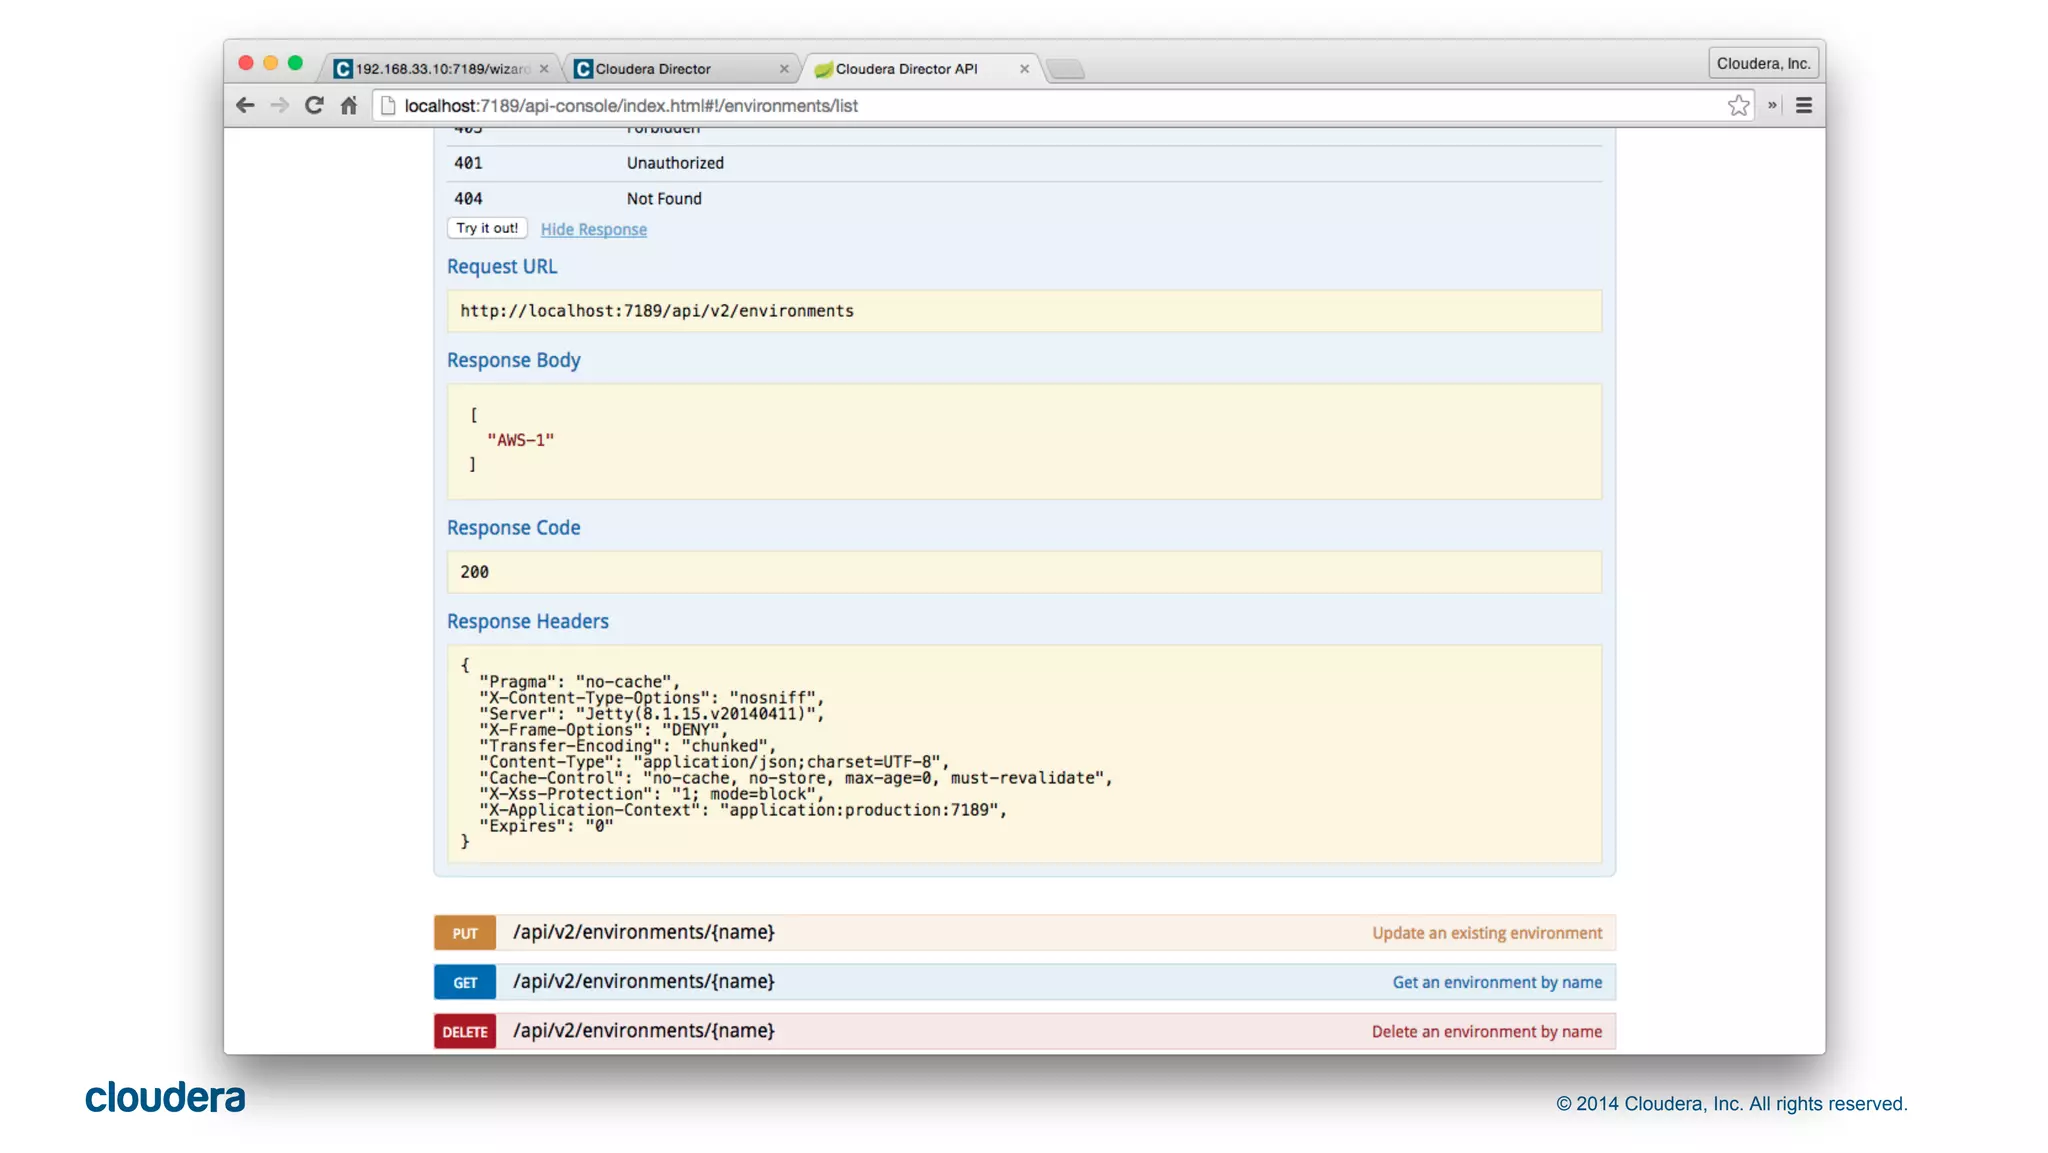
Task: Go back with browser back arrow
Action: coord(245,105)
